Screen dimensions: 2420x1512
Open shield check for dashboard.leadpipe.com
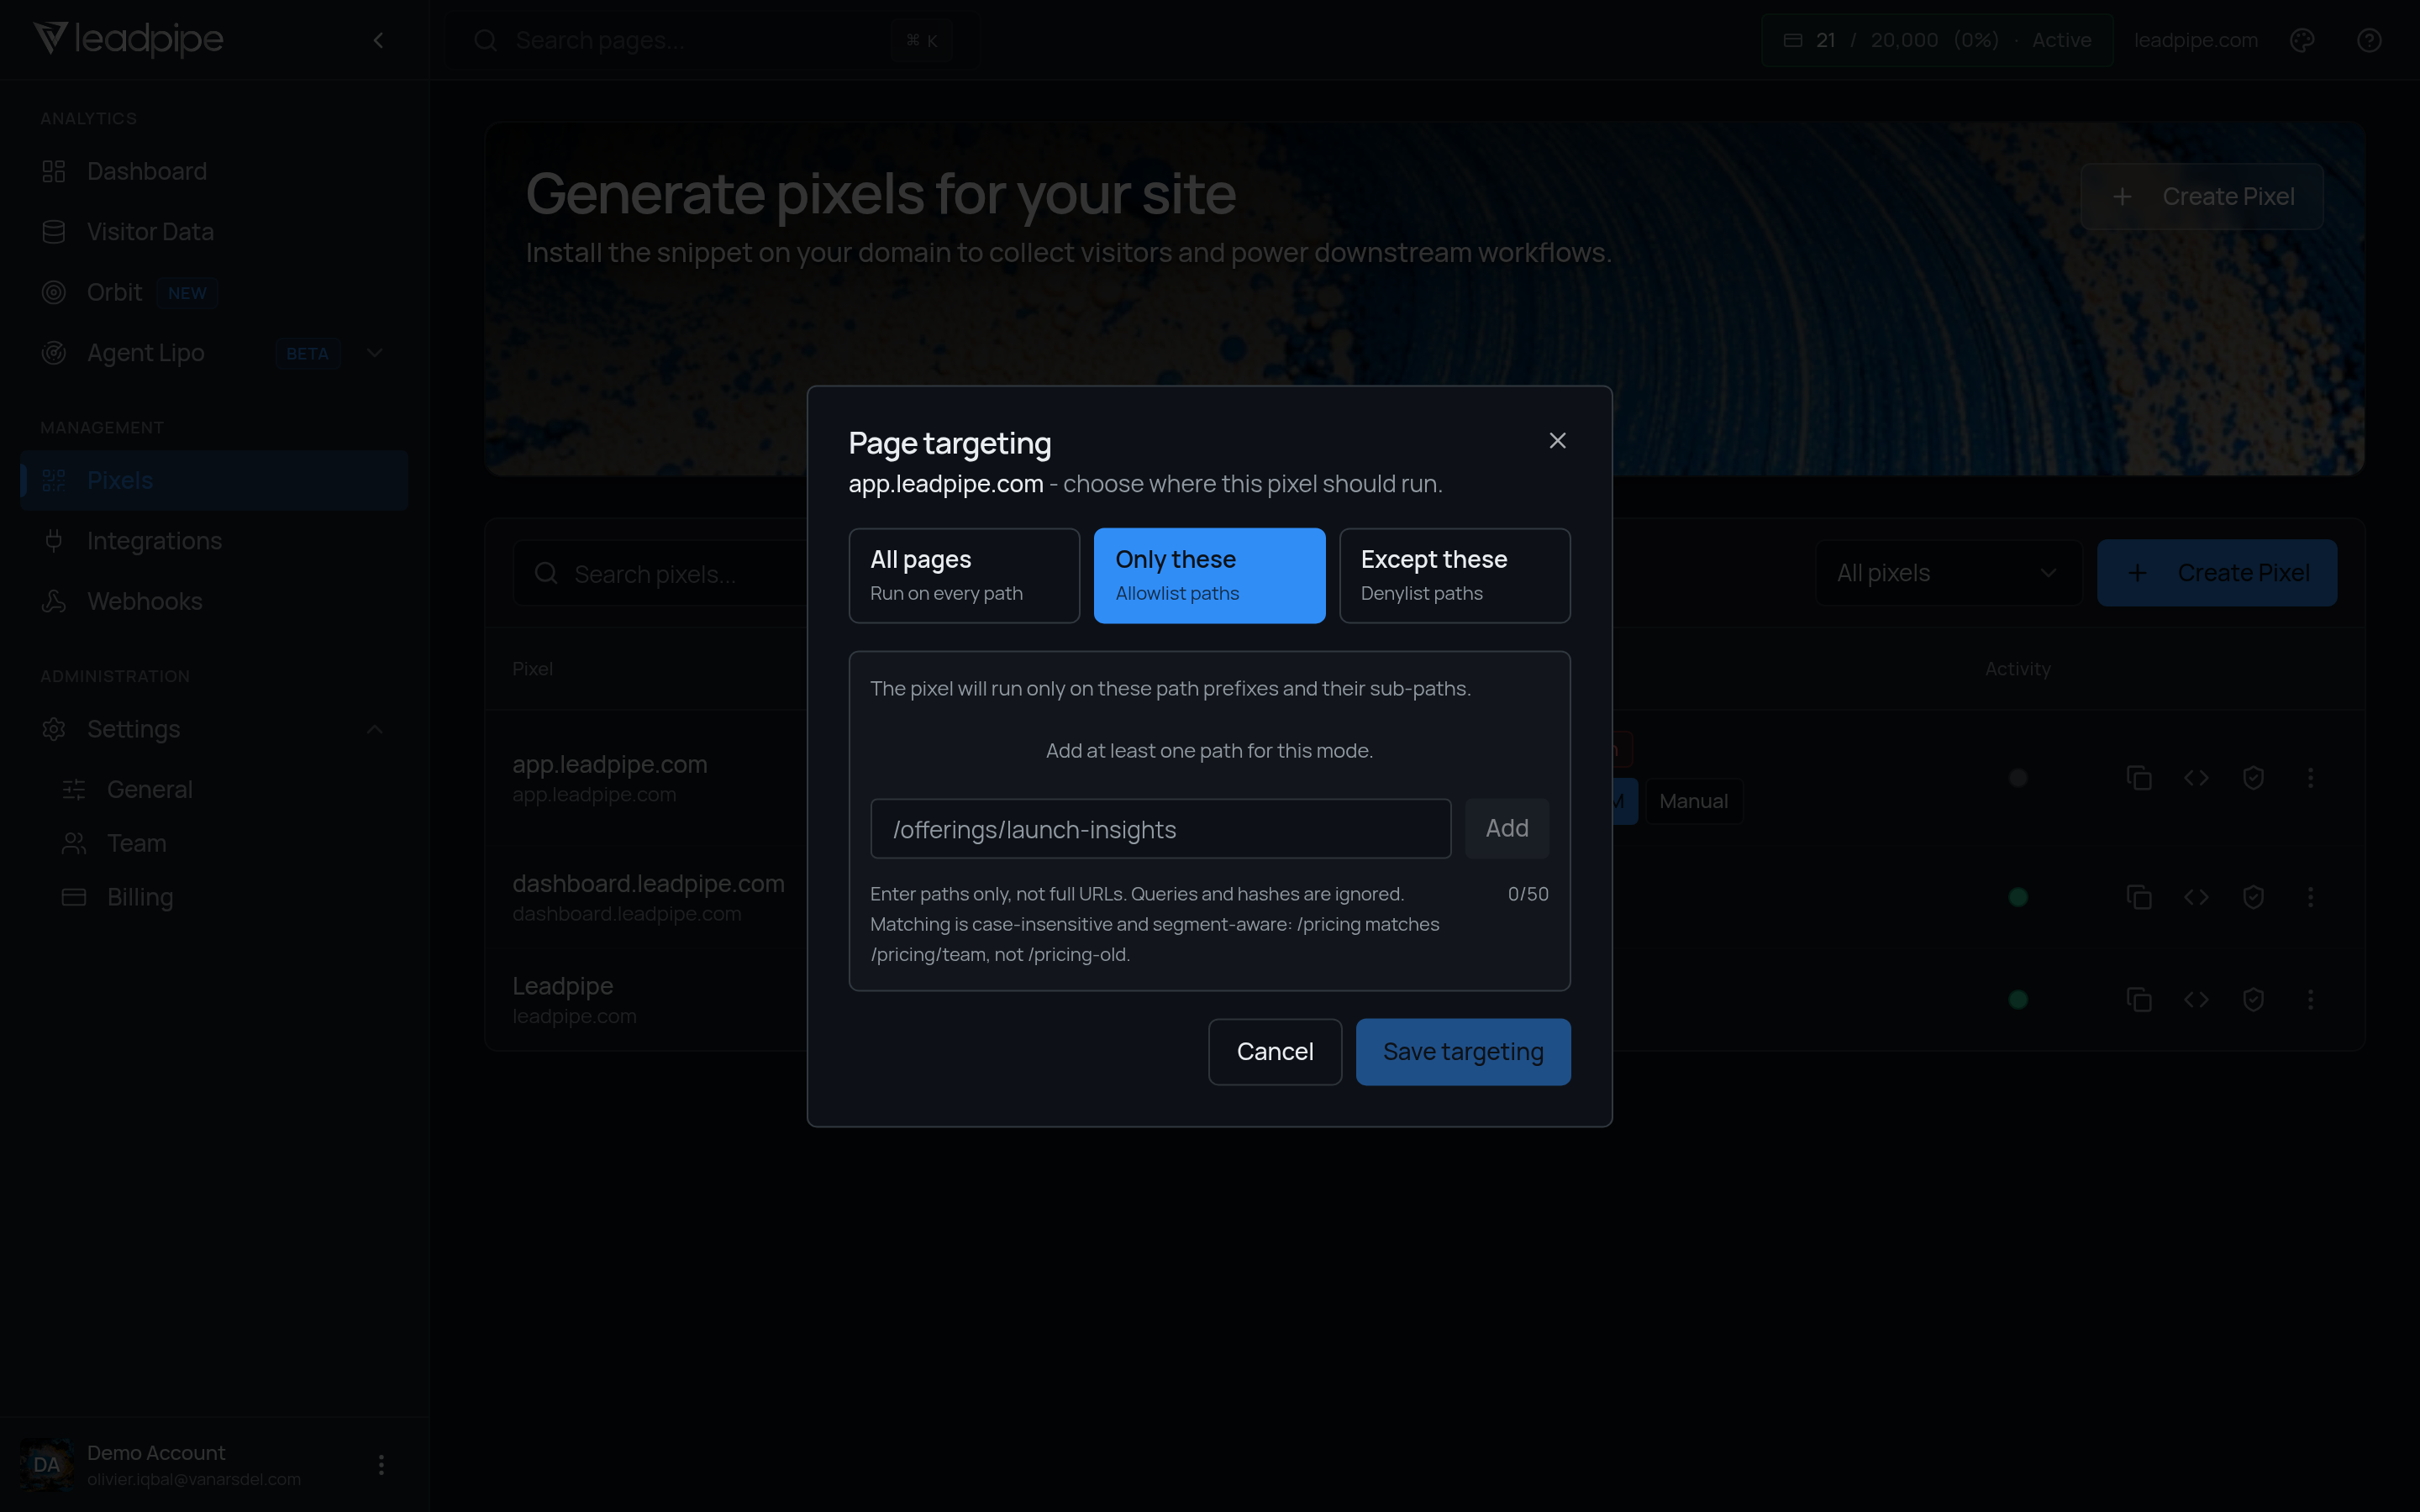pos(2253,897)
